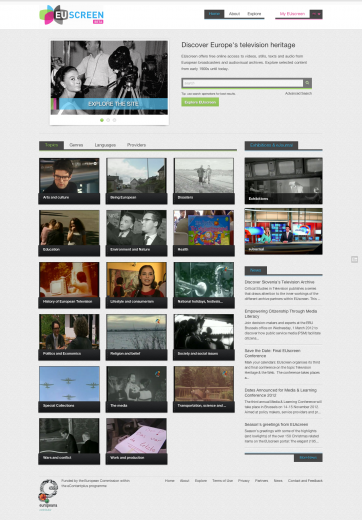Open Lifestyle and consumerism thumbnail
The width and height of the screenshot is (362, 520).
coord(136,285)
